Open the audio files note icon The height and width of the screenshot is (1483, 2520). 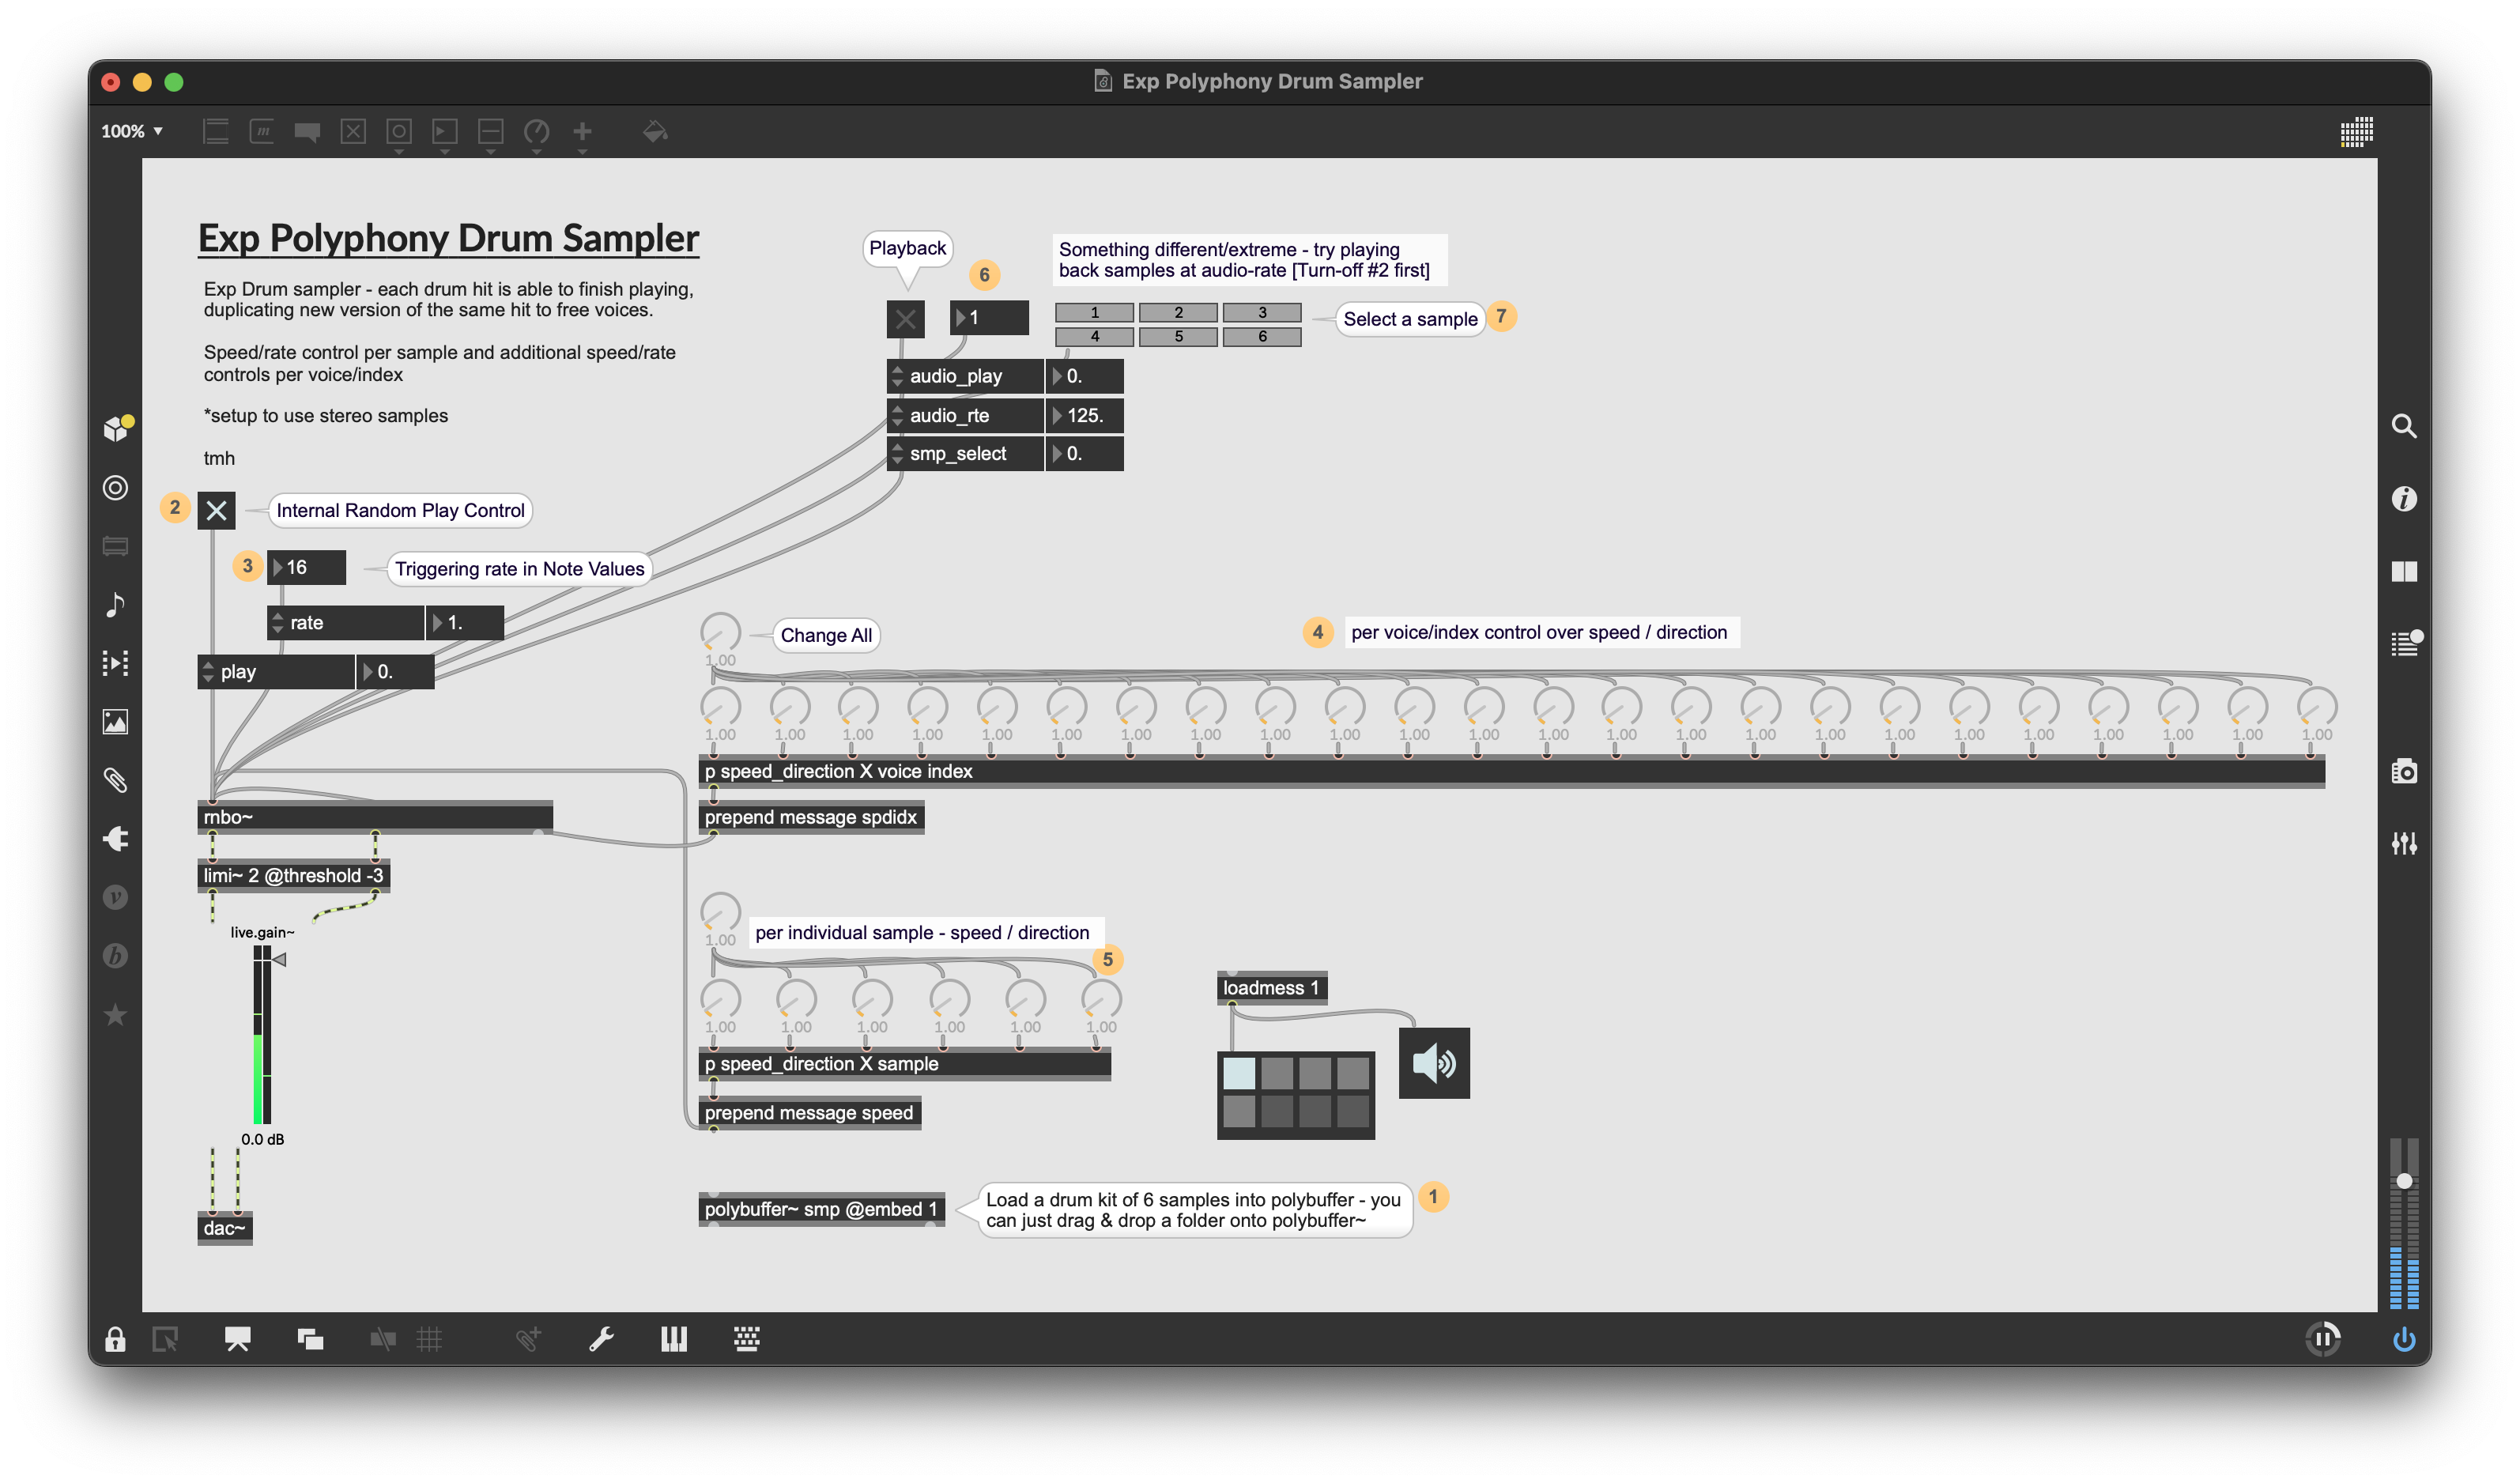[116, 604]
